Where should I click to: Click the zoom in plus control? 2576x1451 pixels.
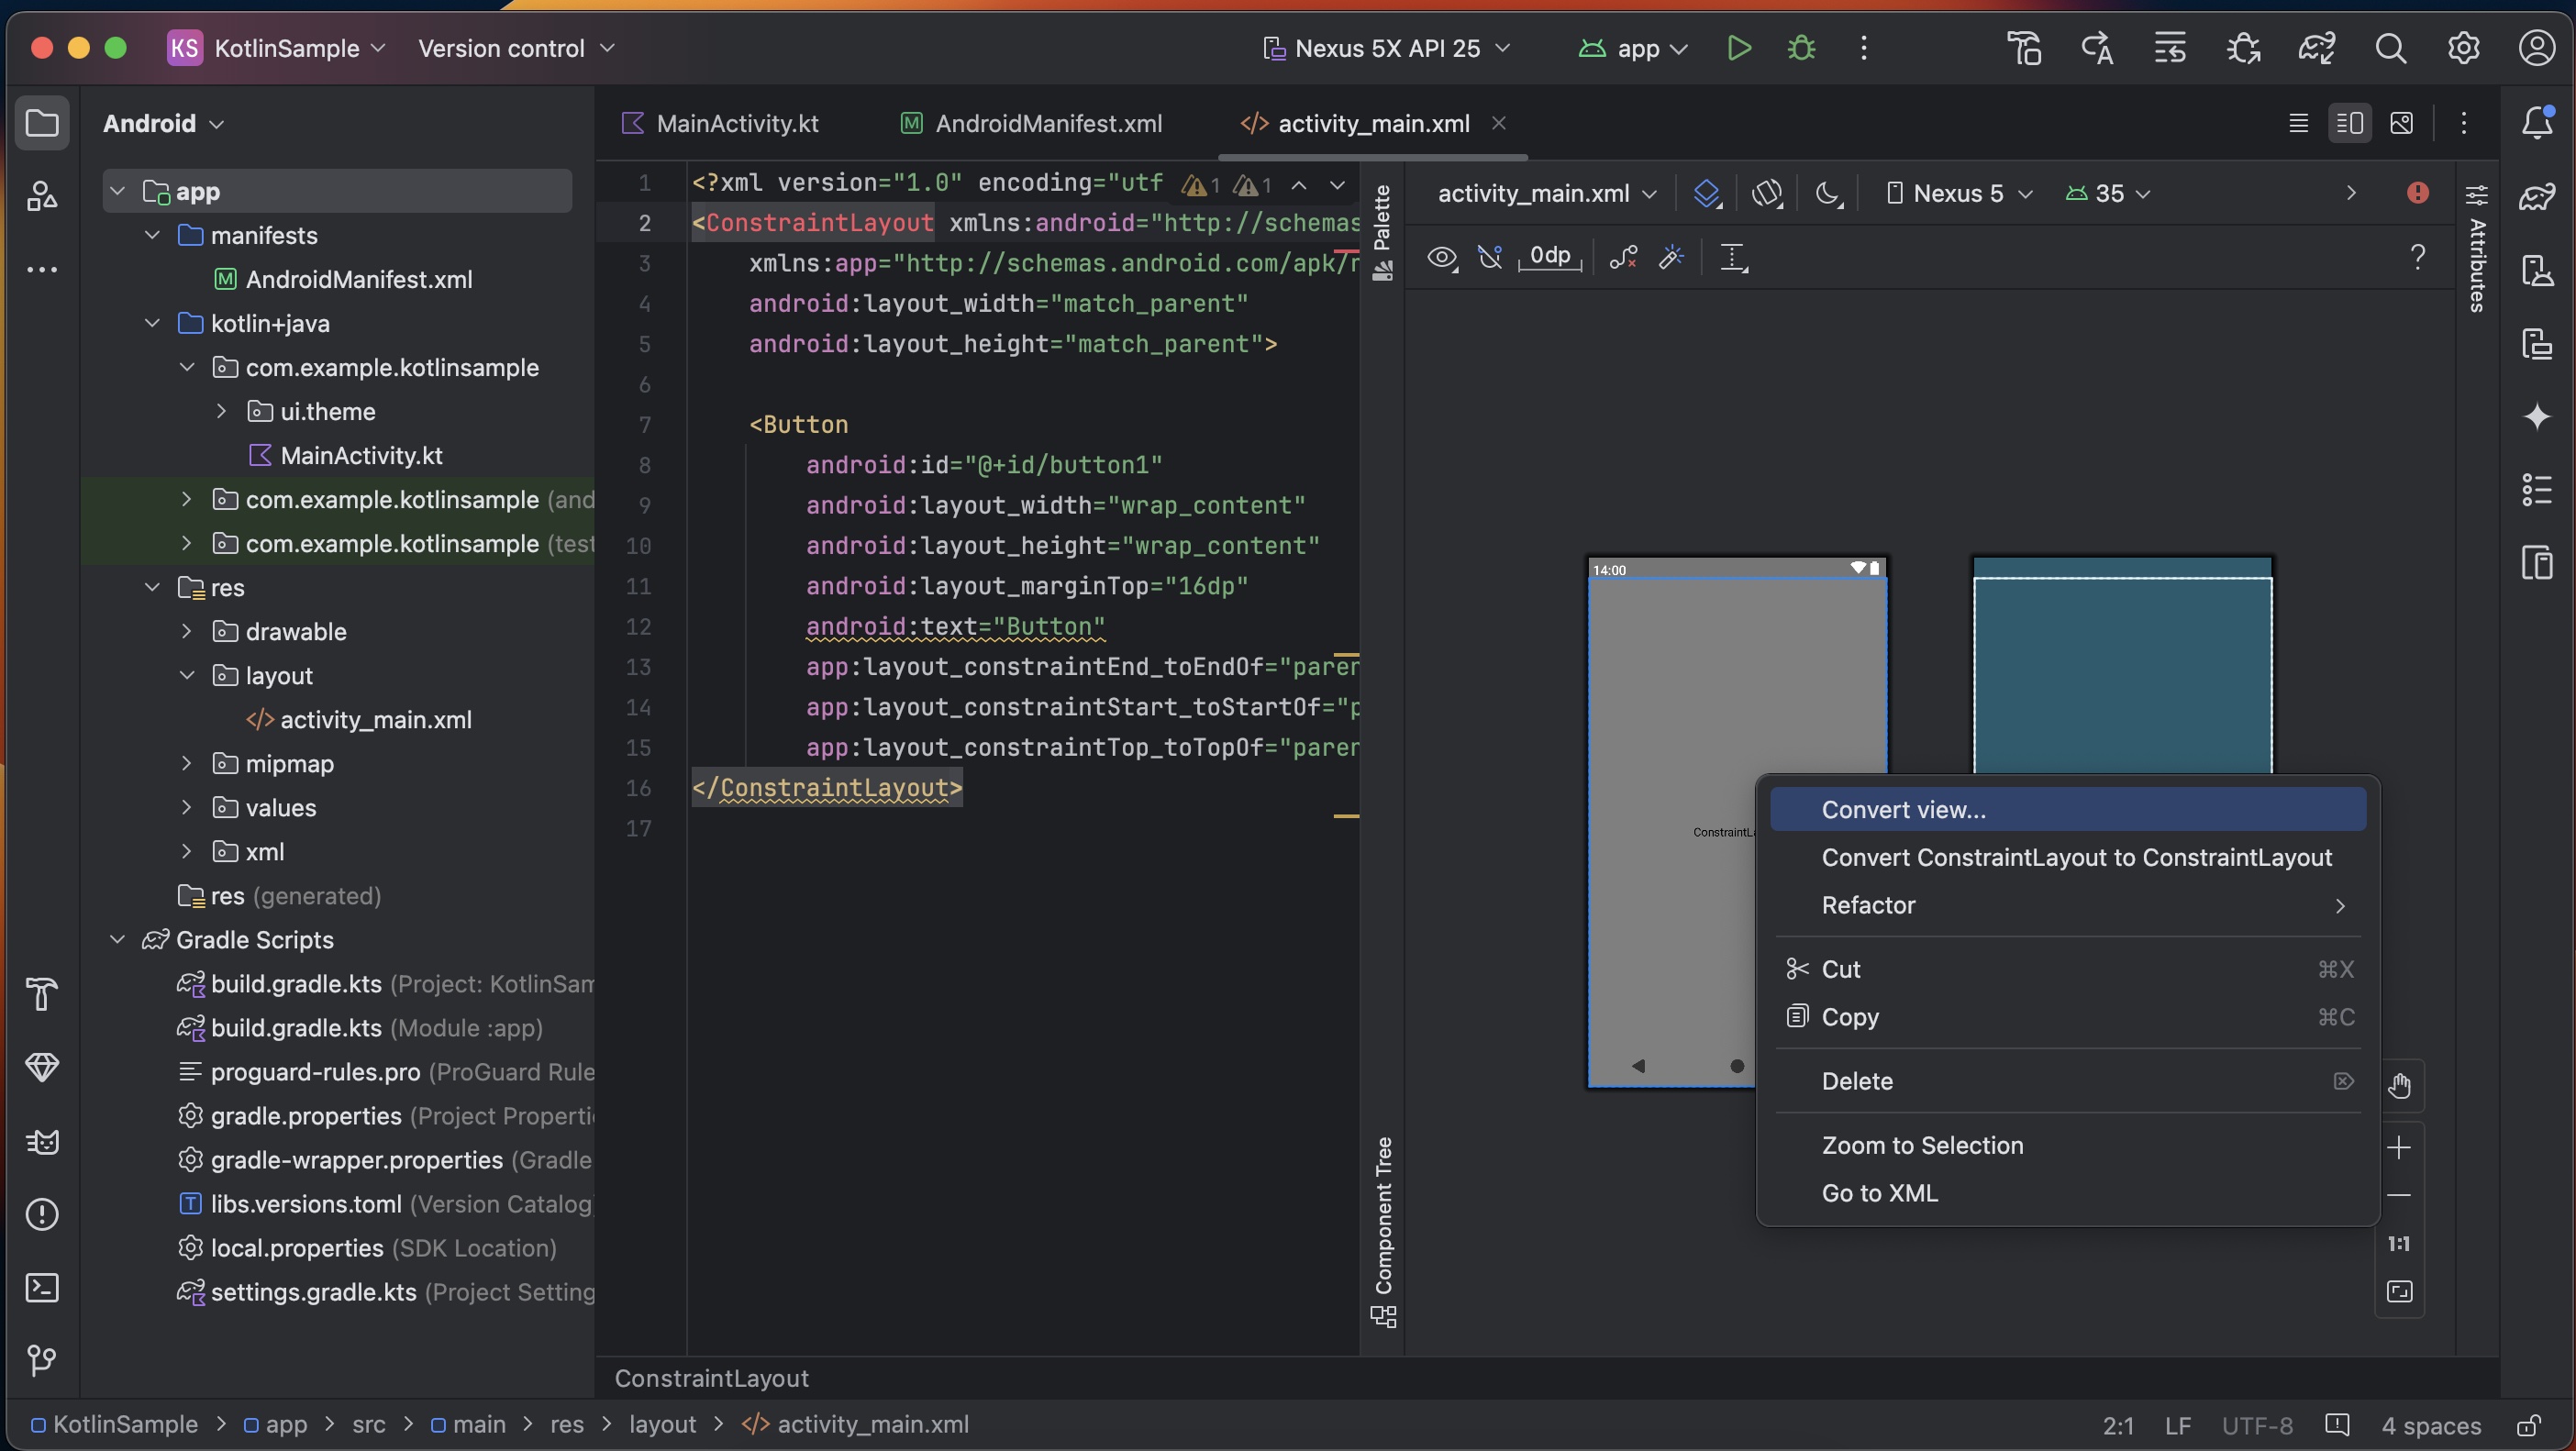coord(2399,1147)
